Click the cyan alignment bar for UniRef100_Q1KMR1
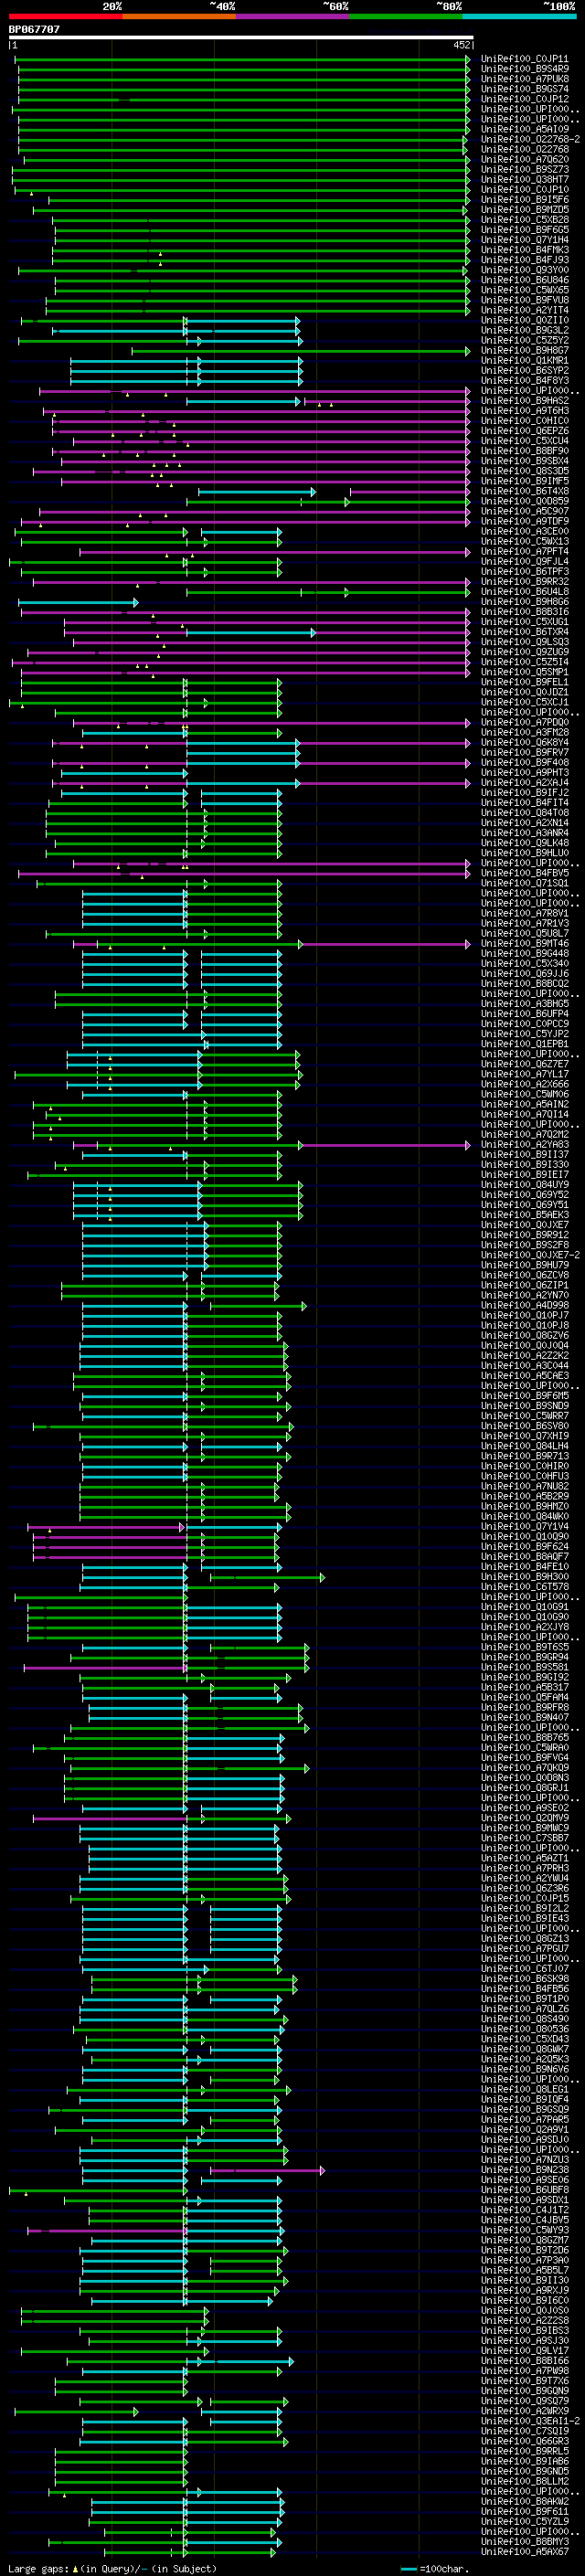 click(x=186, y=361)
